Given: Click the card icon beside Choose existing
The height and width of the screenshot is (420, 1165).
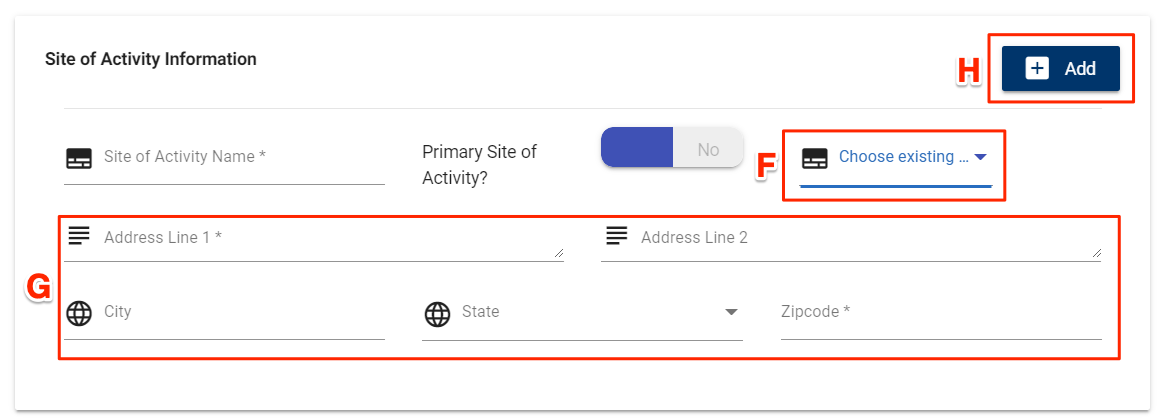Looking at the screenshot, I should (x=815, y=158).
